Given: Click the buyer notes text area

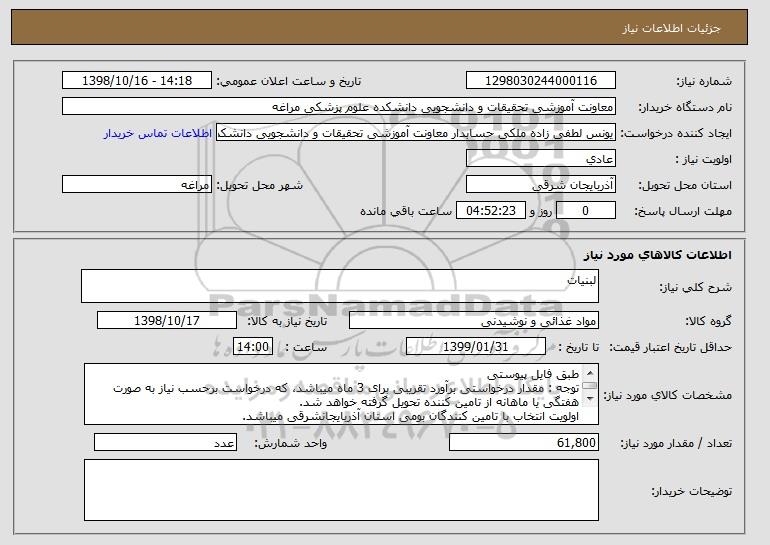Looking at the screenshot, I should click(x=341, y=490).
